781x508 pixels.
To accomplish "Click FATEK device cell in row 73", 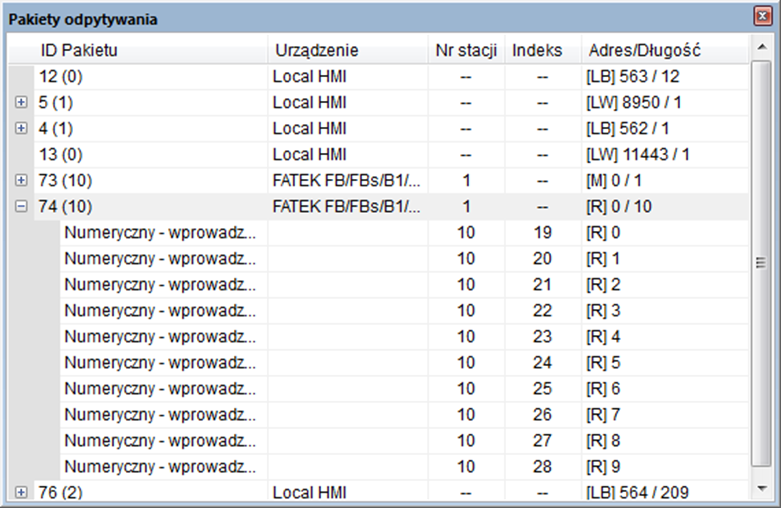I will [x=347, y=180].
